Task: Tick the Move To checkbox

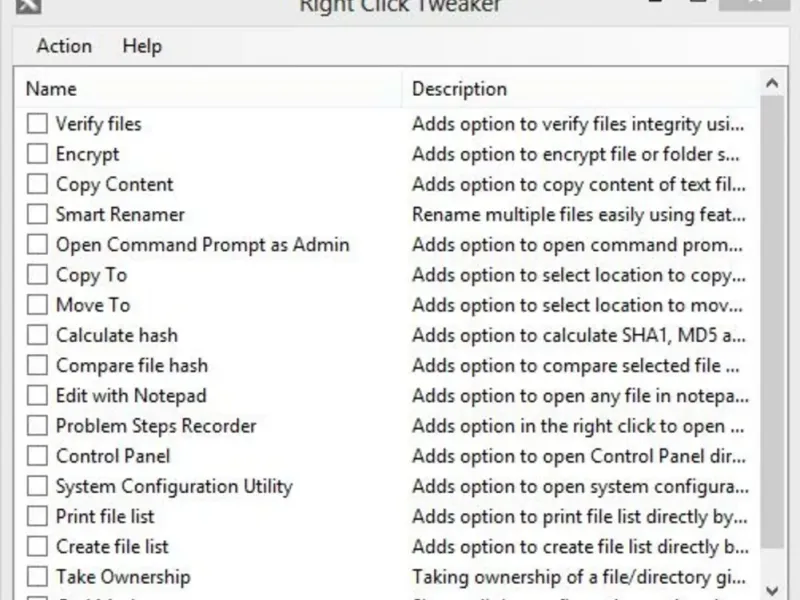Action: (38, 305)
